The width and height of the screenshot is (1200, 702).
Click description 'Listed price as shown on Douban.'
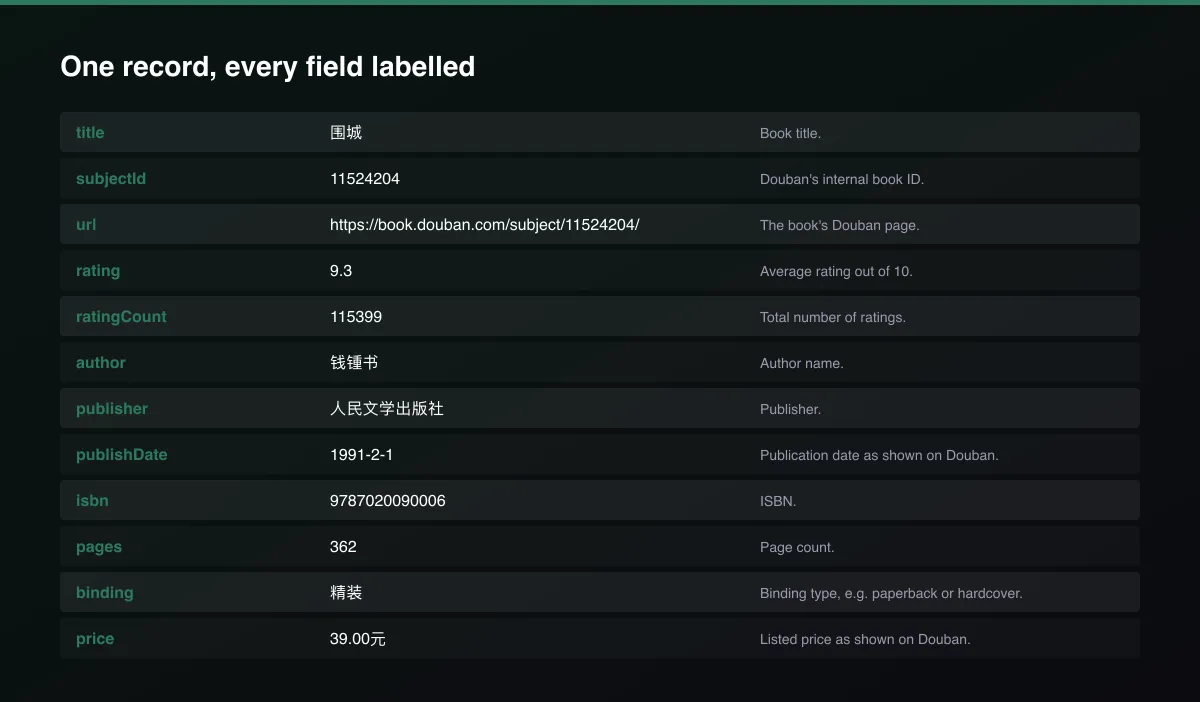point(865,639)
